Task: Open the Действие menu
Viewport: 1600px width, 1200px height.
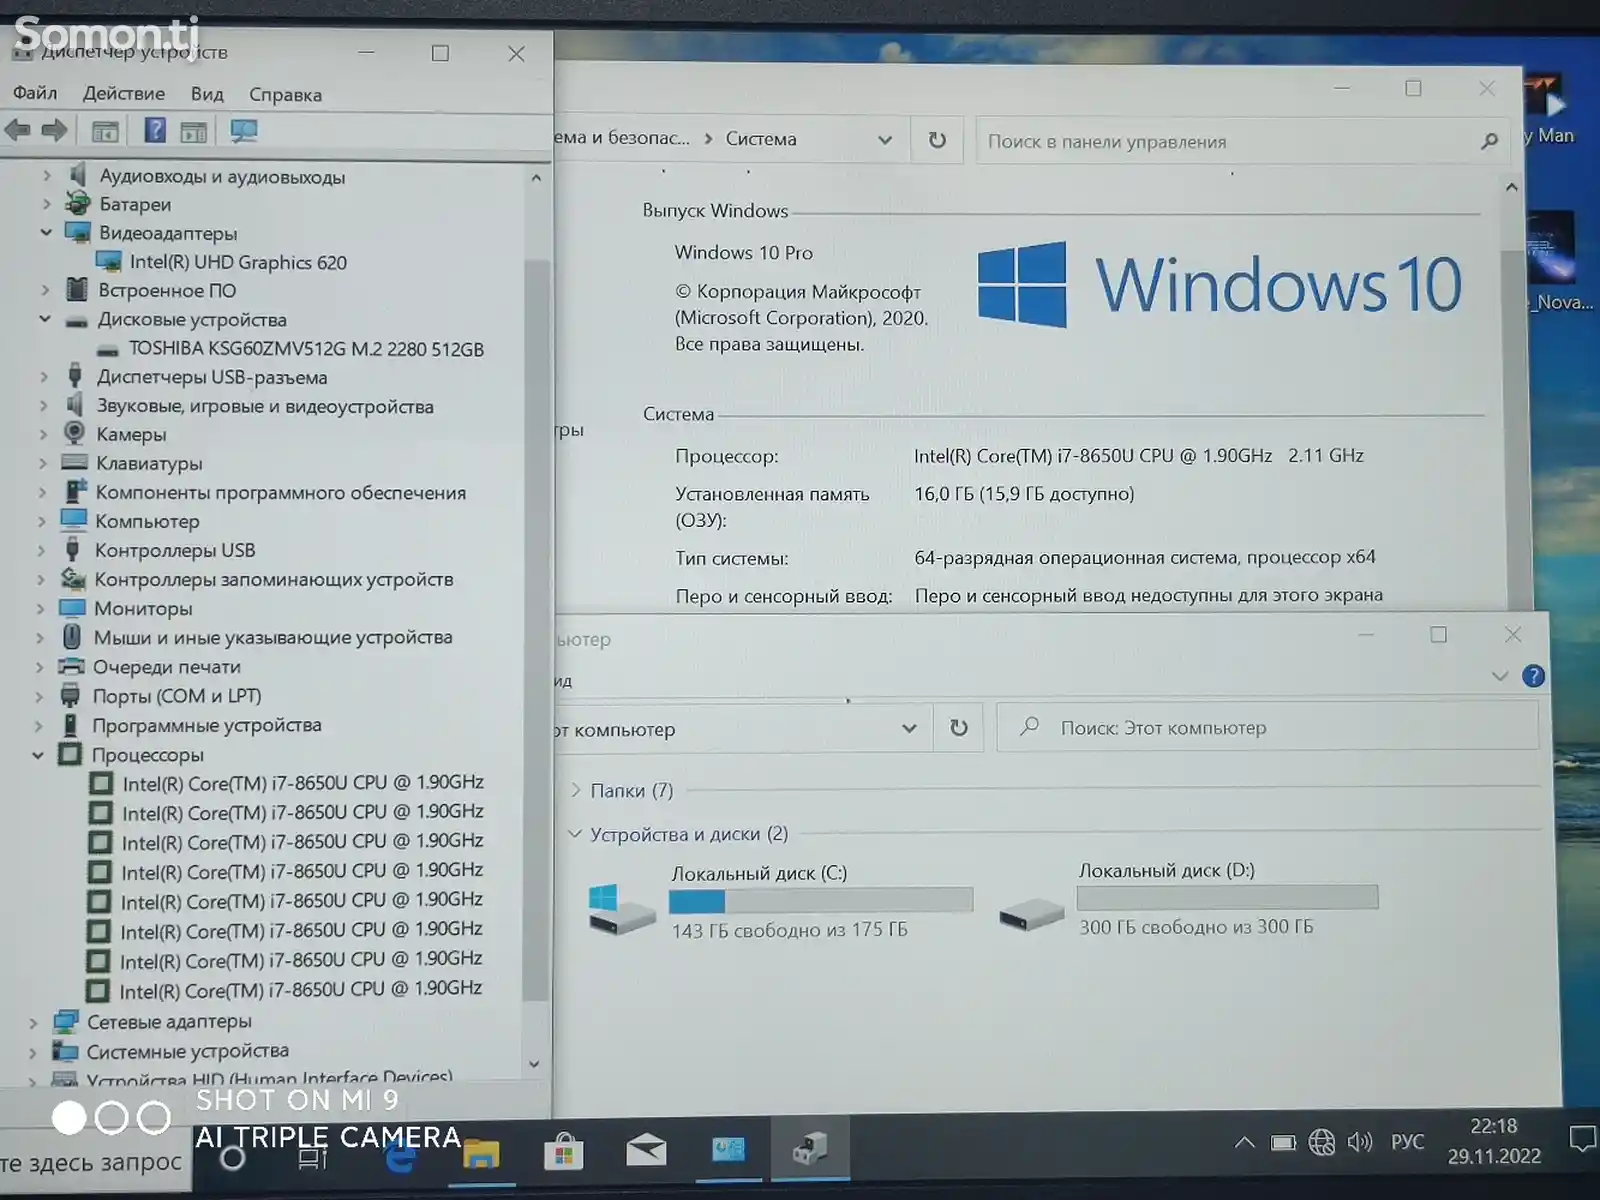Action: click(124, 93)
